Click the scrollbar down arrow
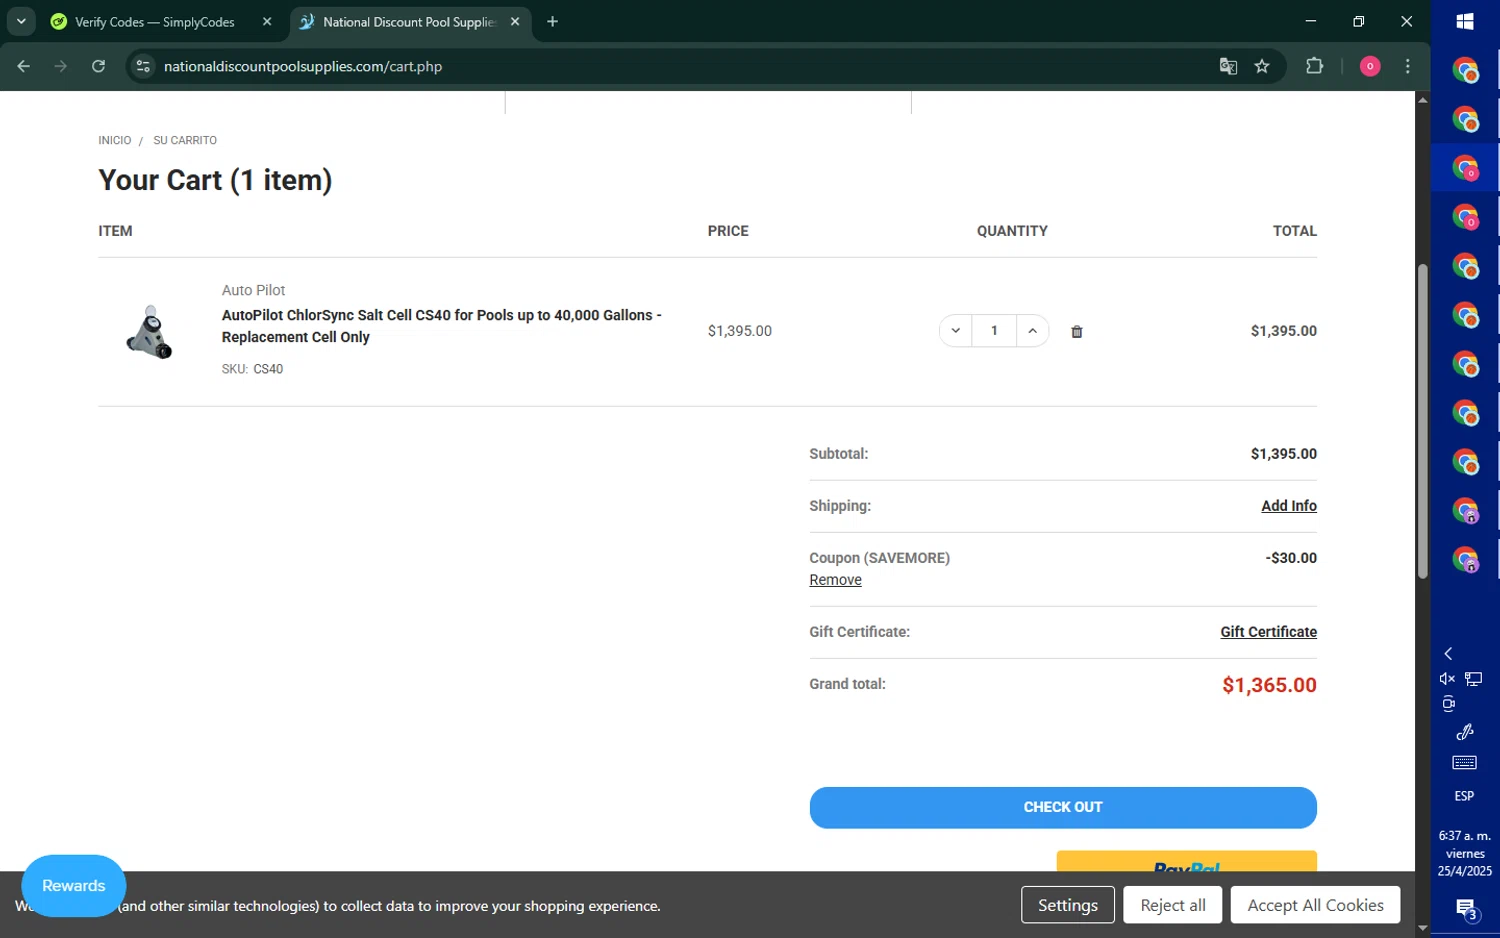Viewport: 1500px width, 938px height. pos(1422,929)
